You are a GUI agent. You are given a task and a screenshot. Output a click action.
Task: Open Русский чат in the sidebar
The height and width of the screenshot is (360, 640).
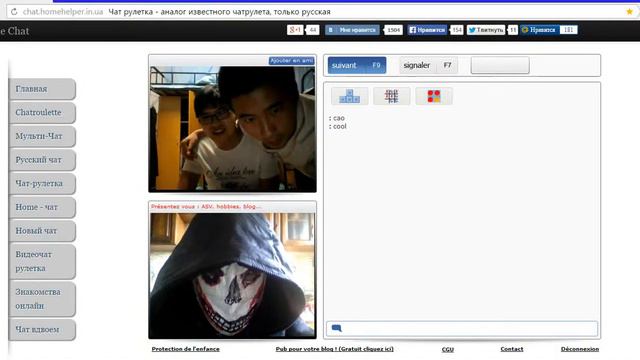pyautogui.click(x=42, y=160)
